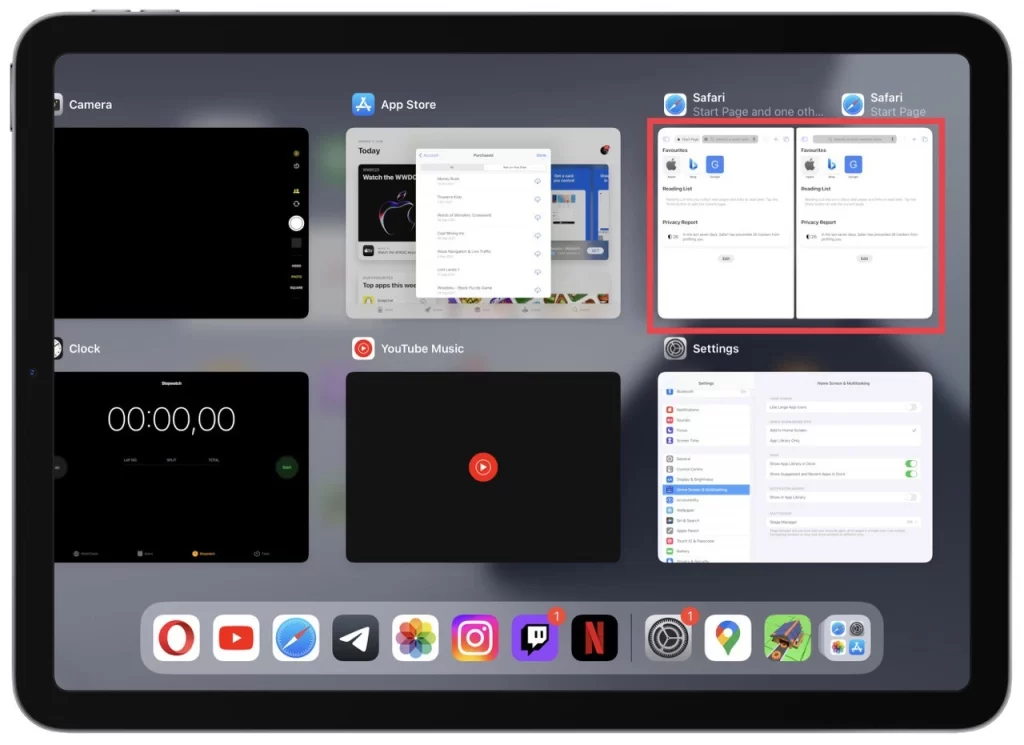
Task: Open the App Library folder in dock
Action: point(847,637)
